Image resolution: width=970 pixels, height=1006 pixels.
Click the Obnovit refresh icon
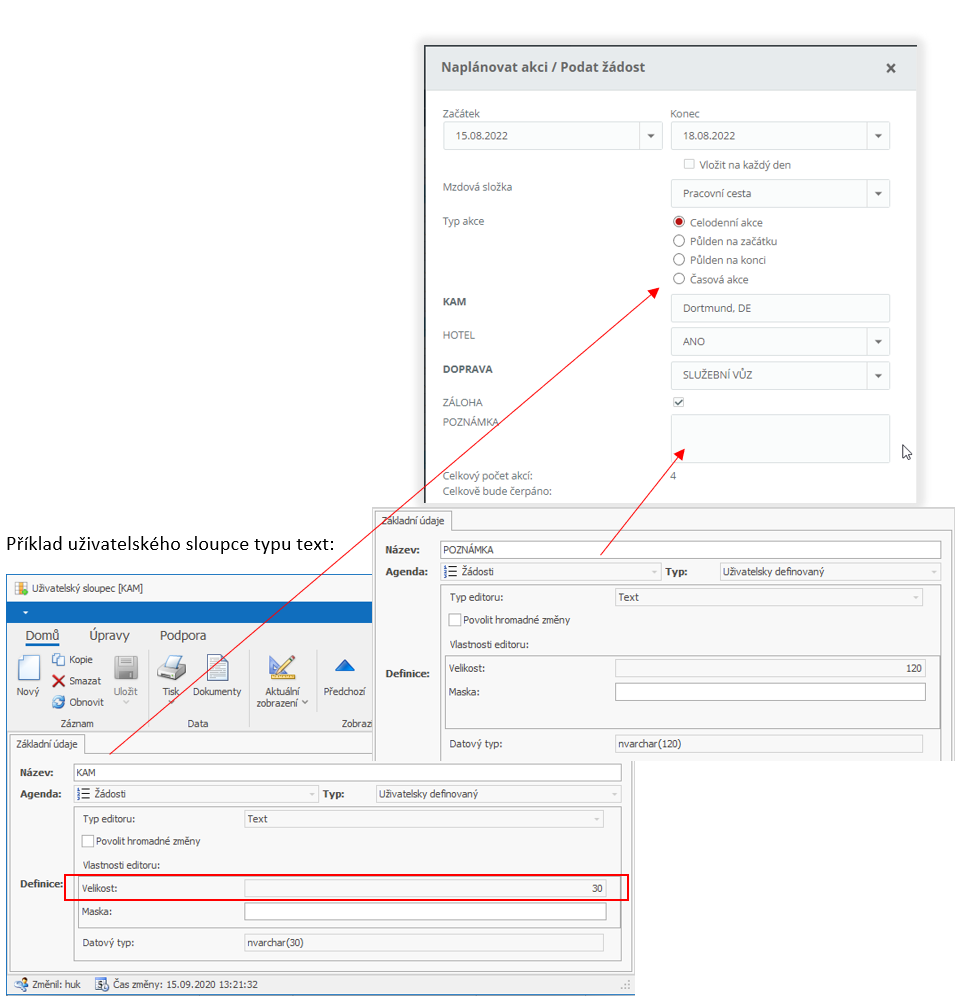pos(58,702)
